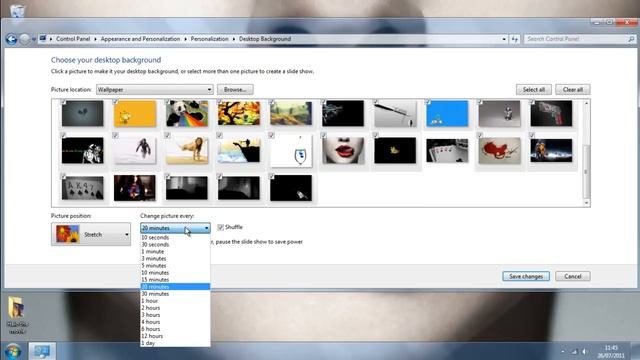Viewport: 640px width, 360px height.
Task: Choose 10 seconds interval
Action: (176, 238)
